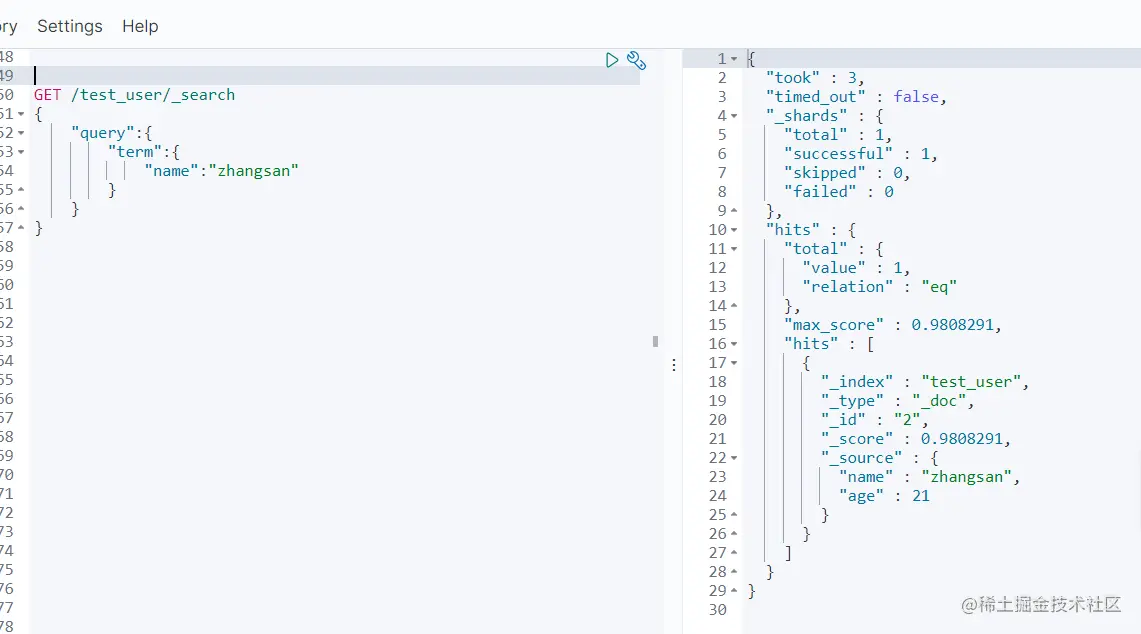Click the fold end marker on response line 14
The image size is (1141, 634).
click(734, 306)
